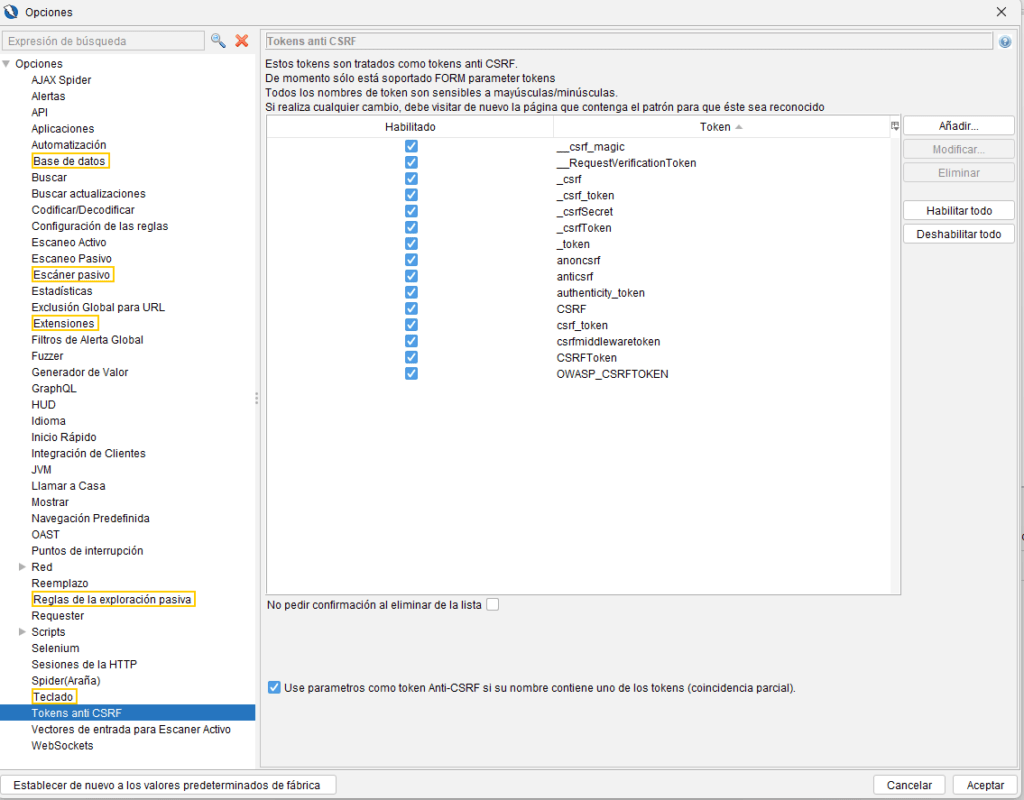Expand the Scripts tree node

23,632
